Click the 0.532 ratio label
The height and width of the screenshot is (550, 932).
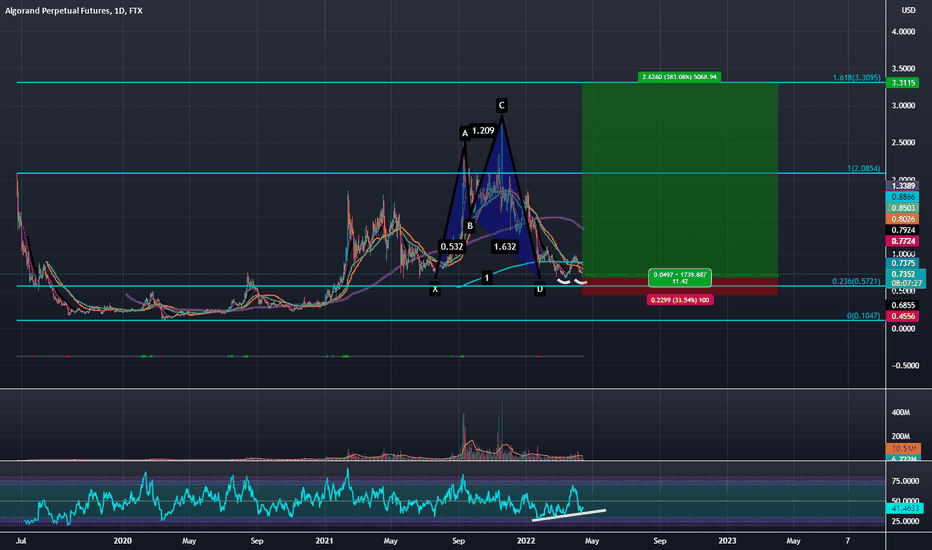coord(452,246)
